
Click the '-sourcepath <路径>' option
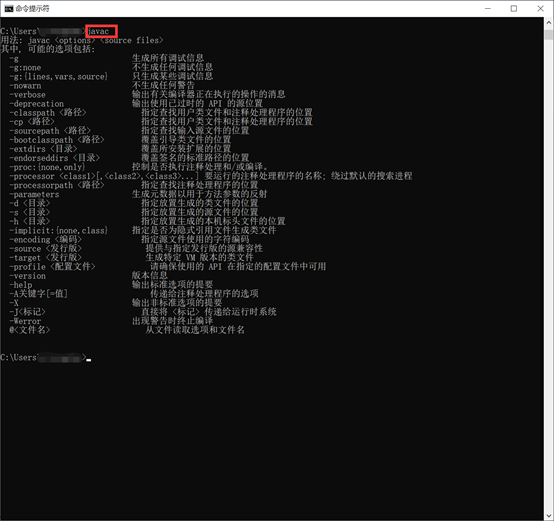pos(50,131)
